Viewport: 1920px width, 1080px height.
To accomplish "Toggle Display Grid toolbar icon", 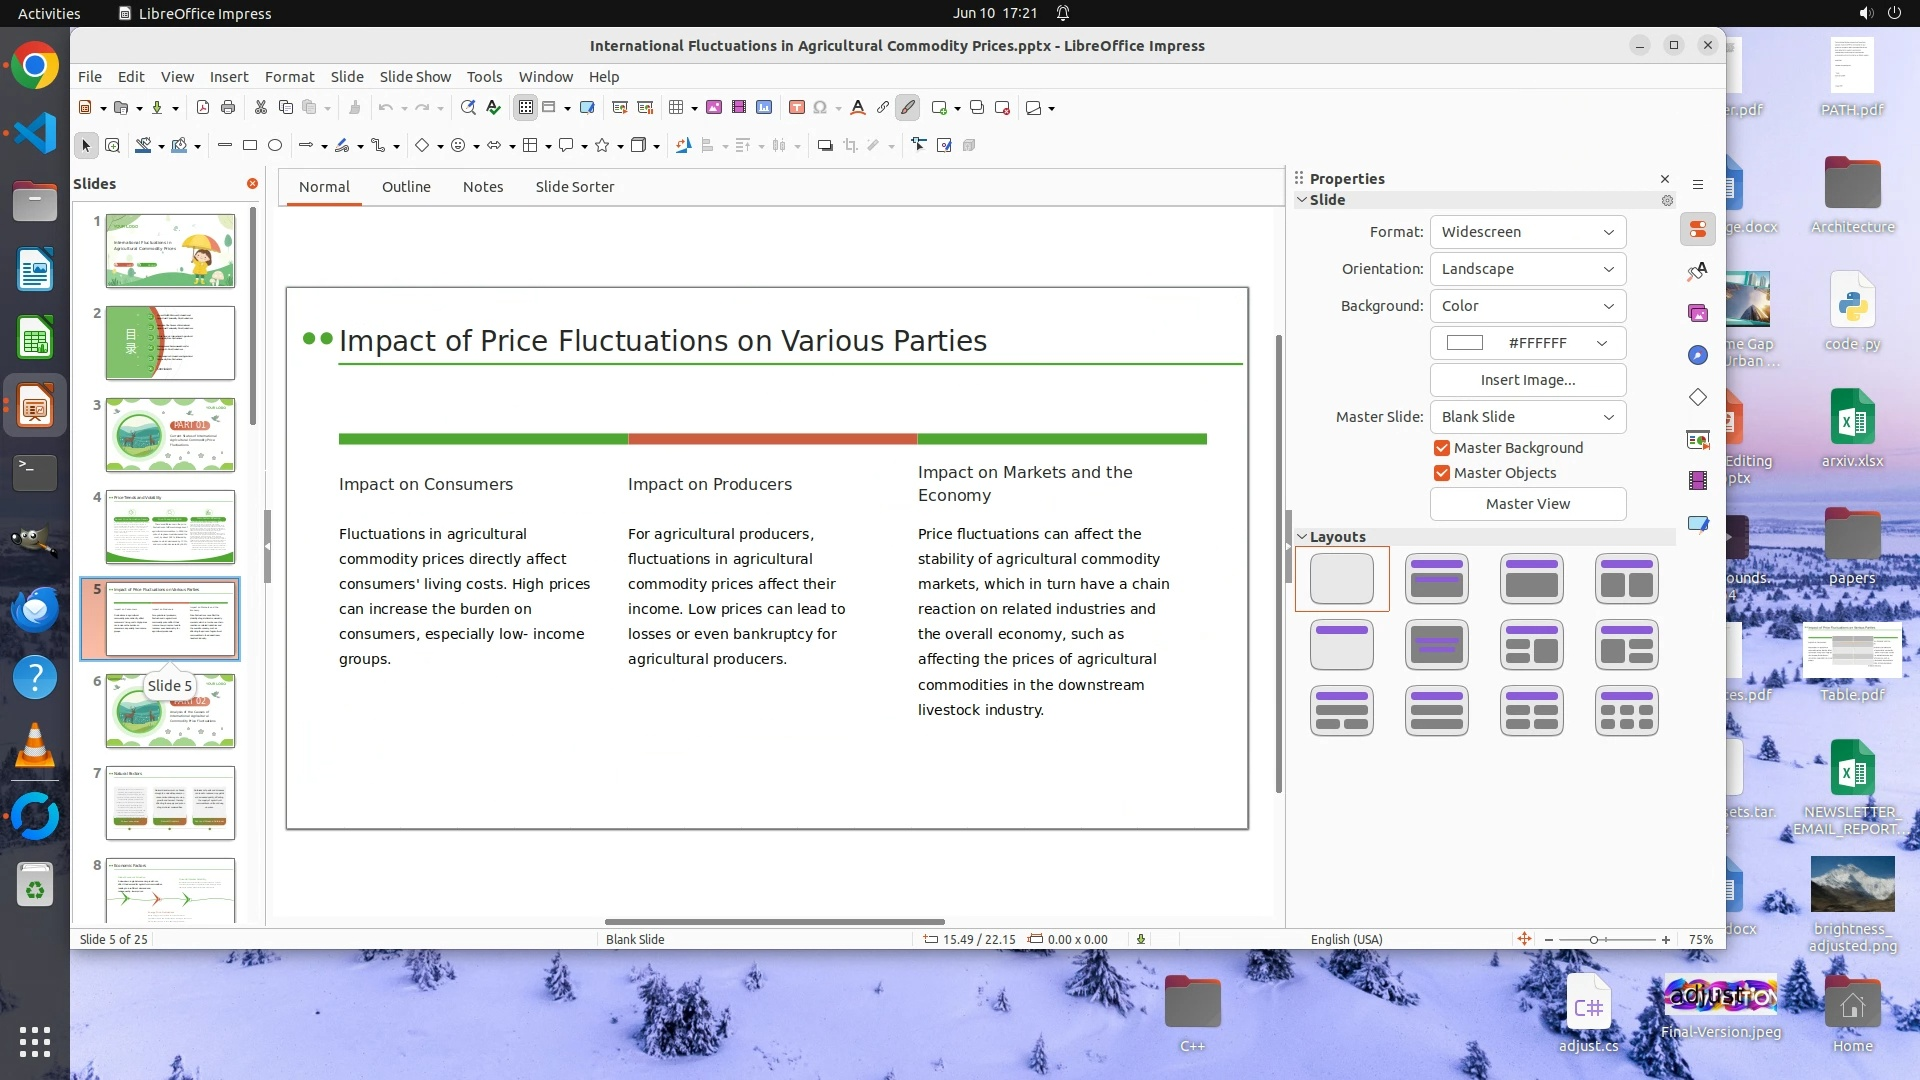I will coord(526,108).
